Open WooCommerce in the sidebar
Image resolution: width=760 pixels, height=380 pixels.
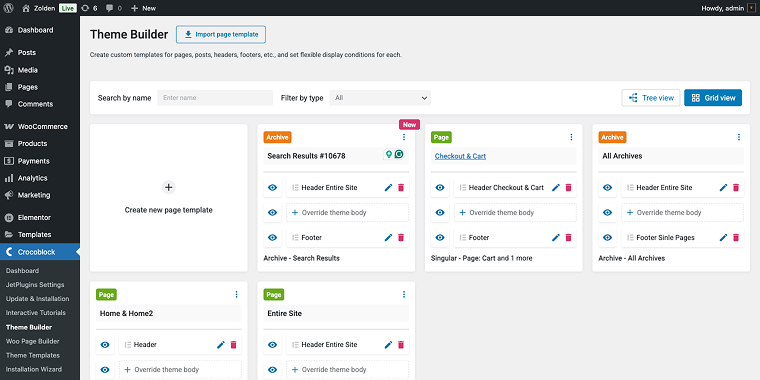40,127
